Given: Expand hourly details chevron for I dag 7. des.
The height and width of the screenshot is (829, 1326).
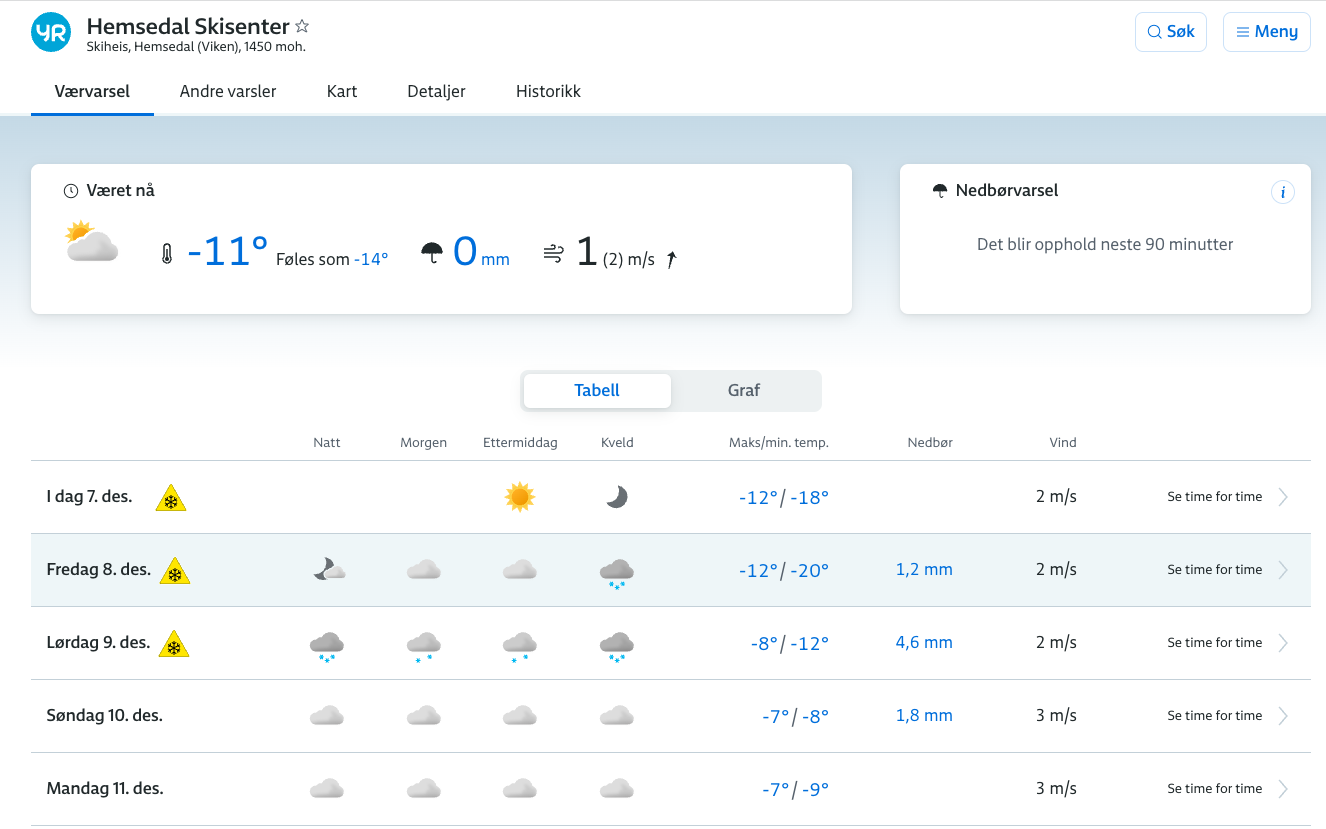Looking at the screenshot, I should [x=1284, y=497].
